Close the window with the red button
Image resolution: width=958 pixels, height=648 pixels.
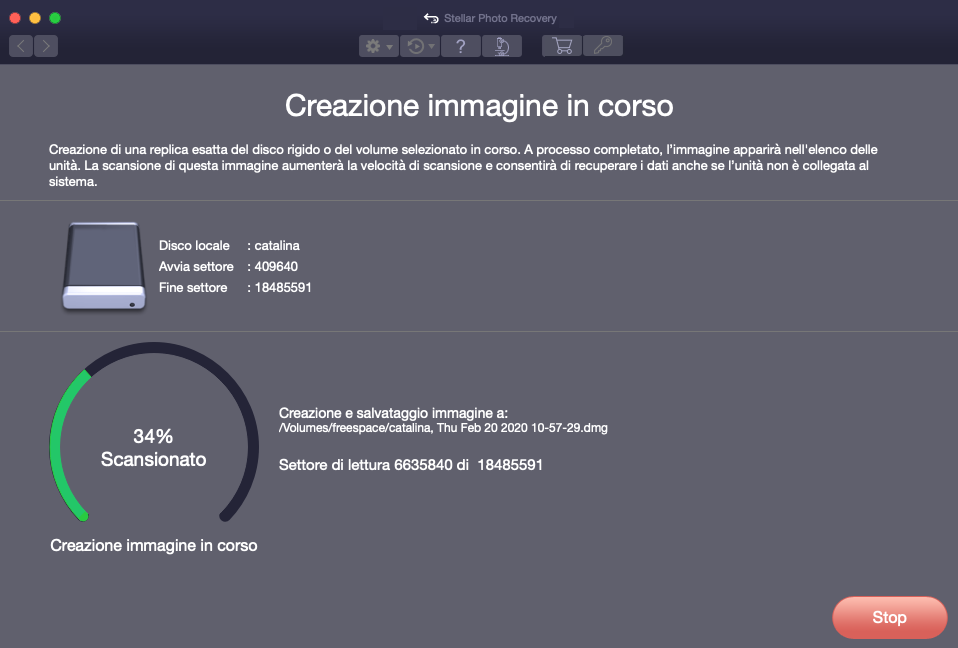(15, 18)
